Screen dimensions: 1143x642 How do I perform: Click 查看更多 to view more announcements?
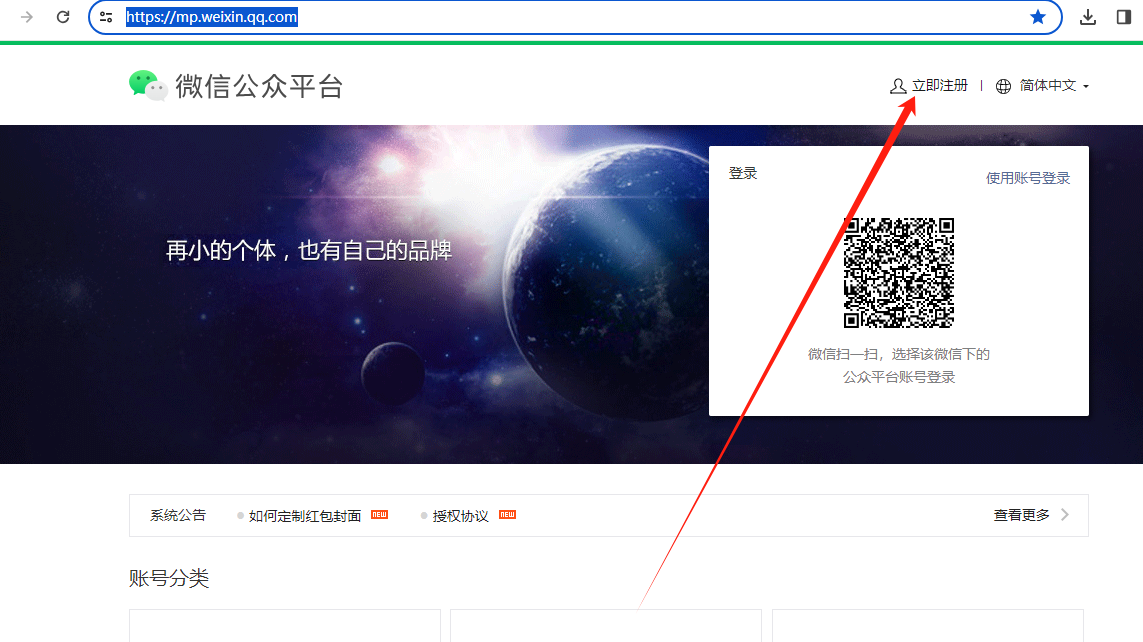[x=1021, y=515]
